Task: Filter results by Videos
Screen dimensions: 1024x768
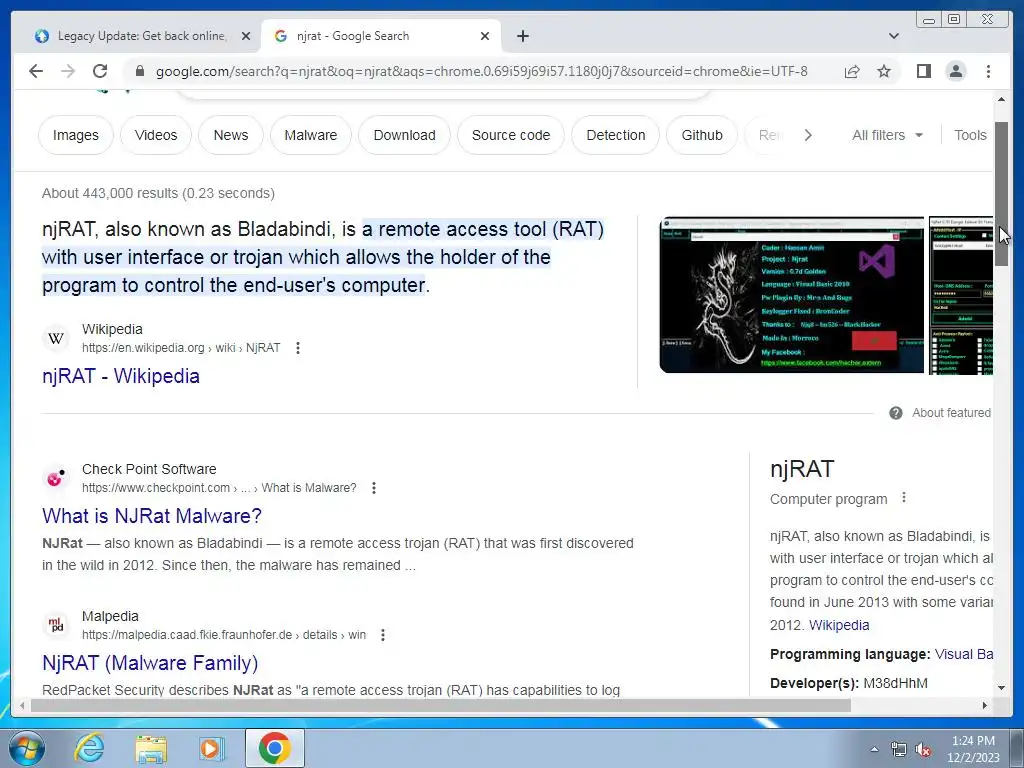Action: (x=156, y=135)
